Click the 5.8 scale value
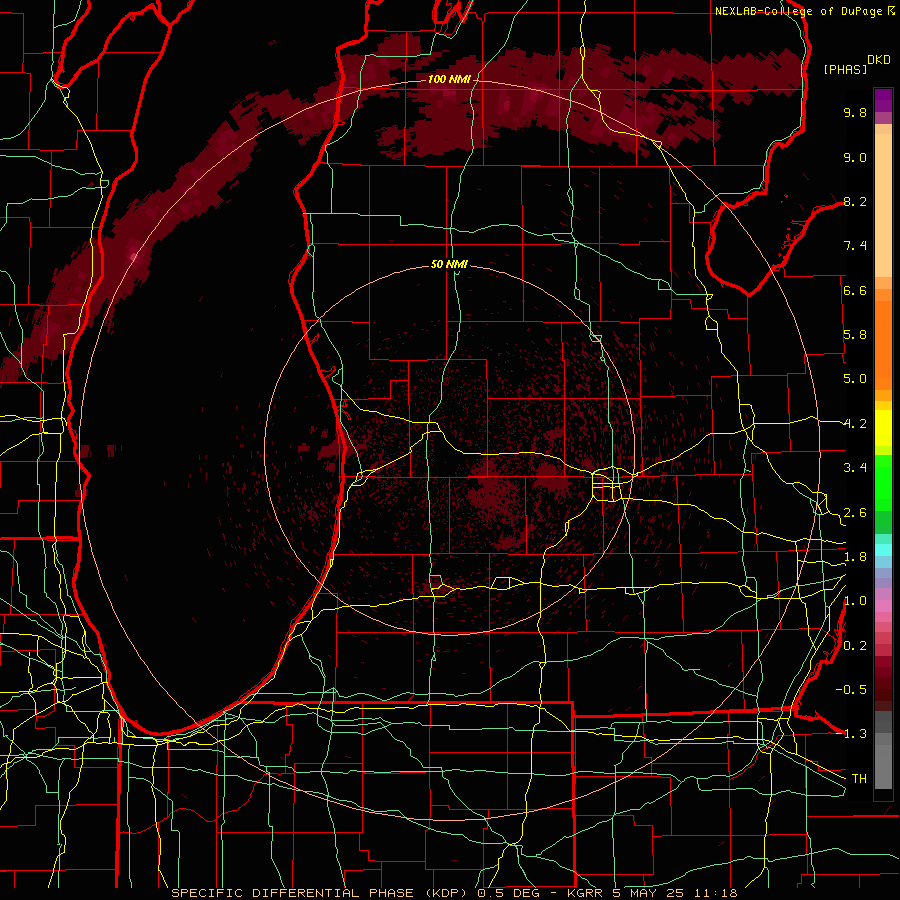 coord(855,335)
